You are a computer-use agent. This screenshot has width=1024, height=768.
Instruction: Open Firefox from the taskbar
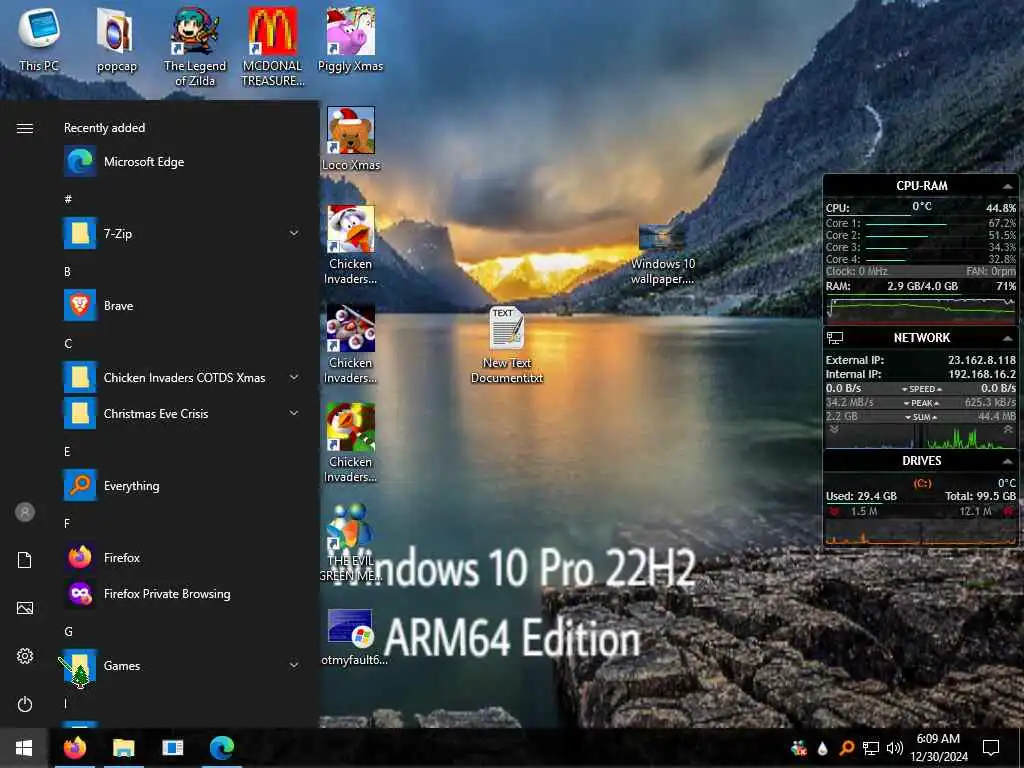pos(74,748)
